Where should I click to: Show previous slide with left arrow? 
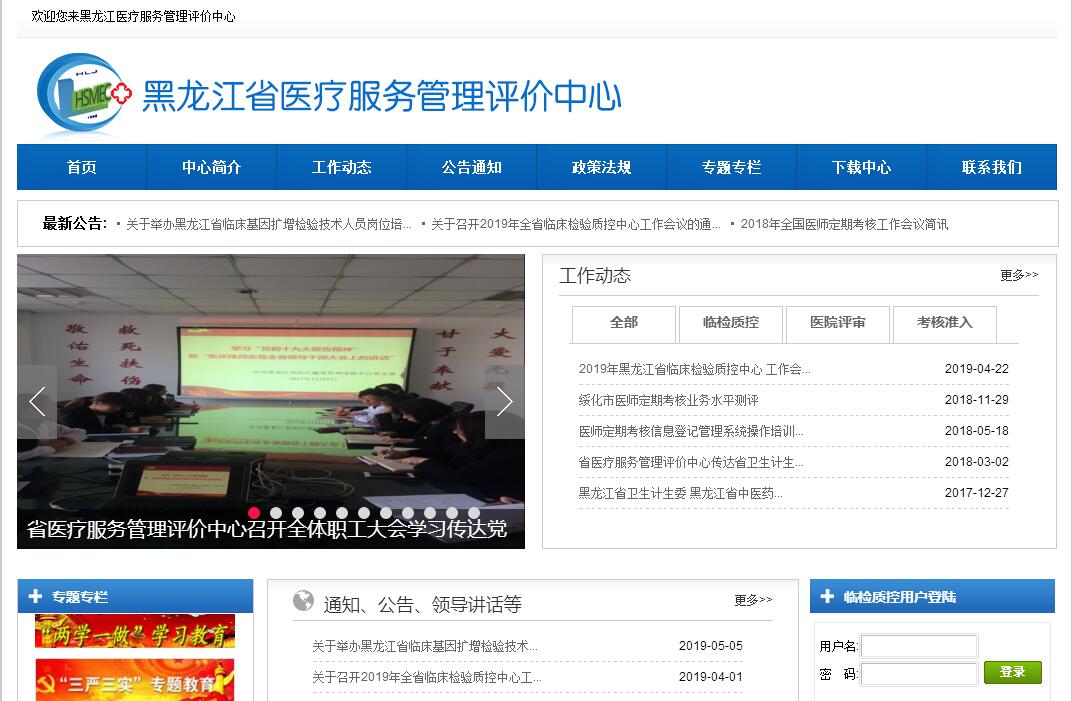(37, 402)
